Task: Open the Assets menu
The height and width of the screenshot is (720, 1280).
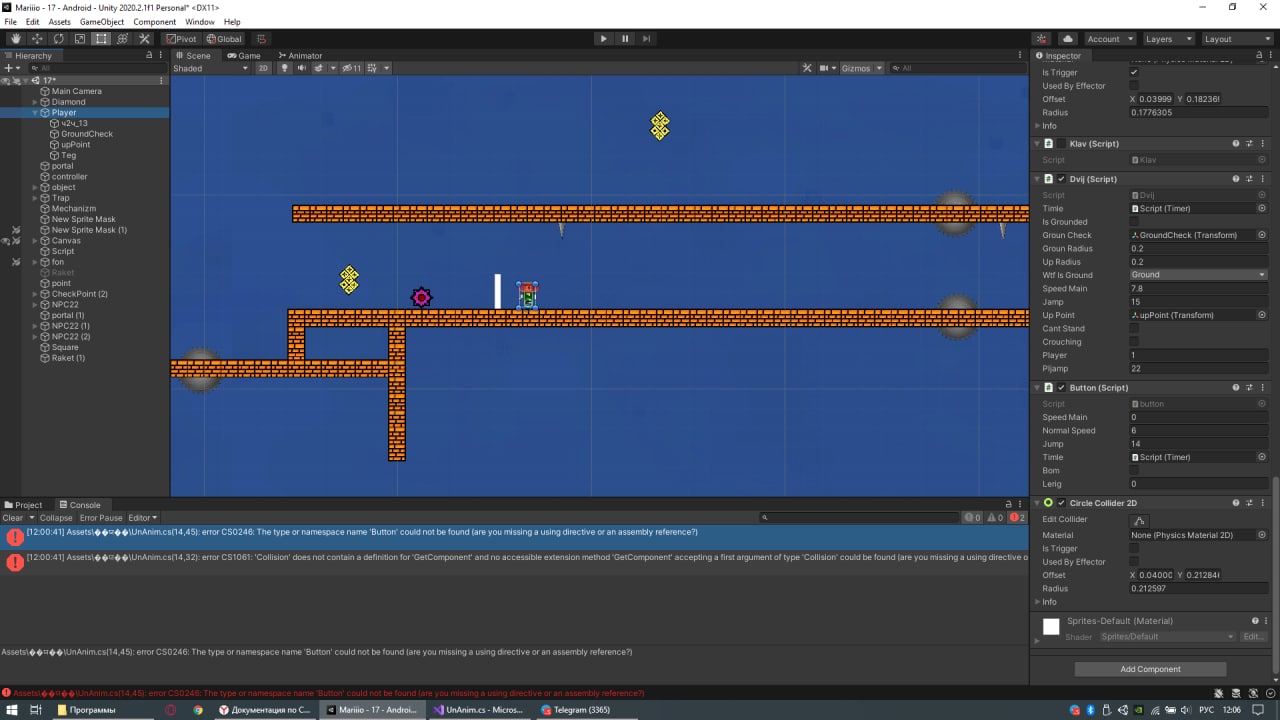Action: click(60, 21)
